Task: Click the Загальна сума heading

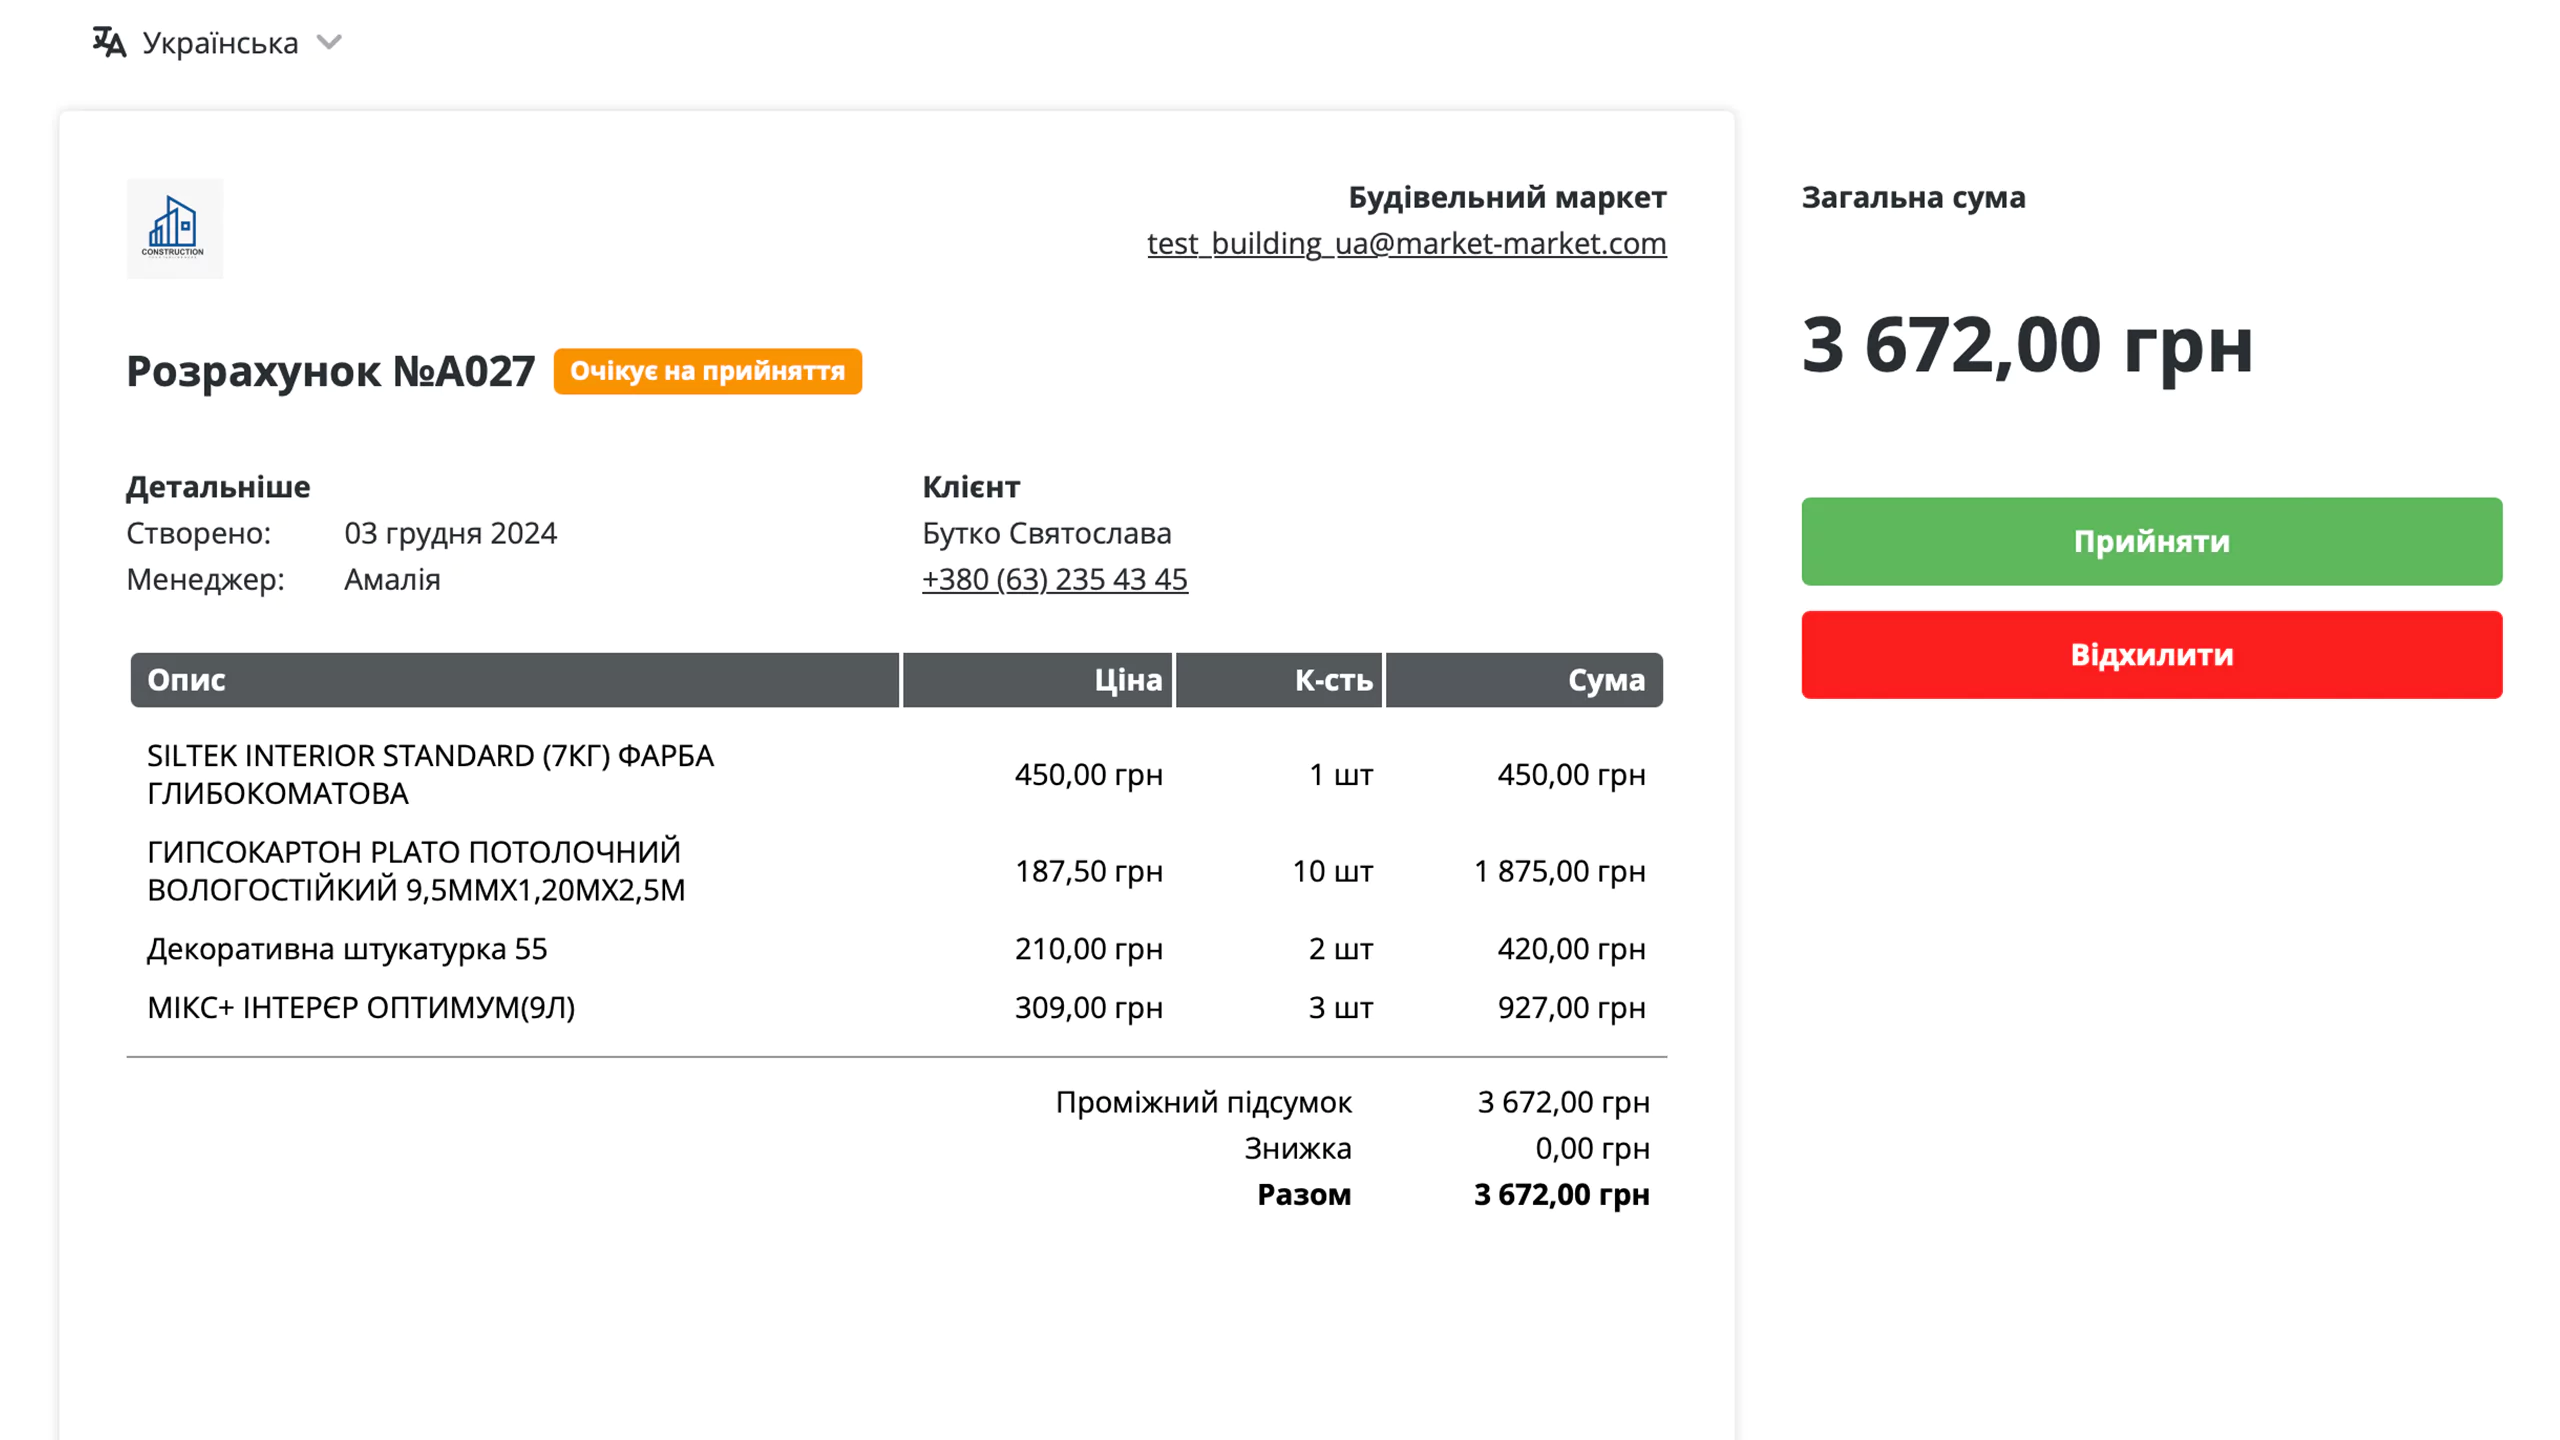Action: tap(1913, 197)
